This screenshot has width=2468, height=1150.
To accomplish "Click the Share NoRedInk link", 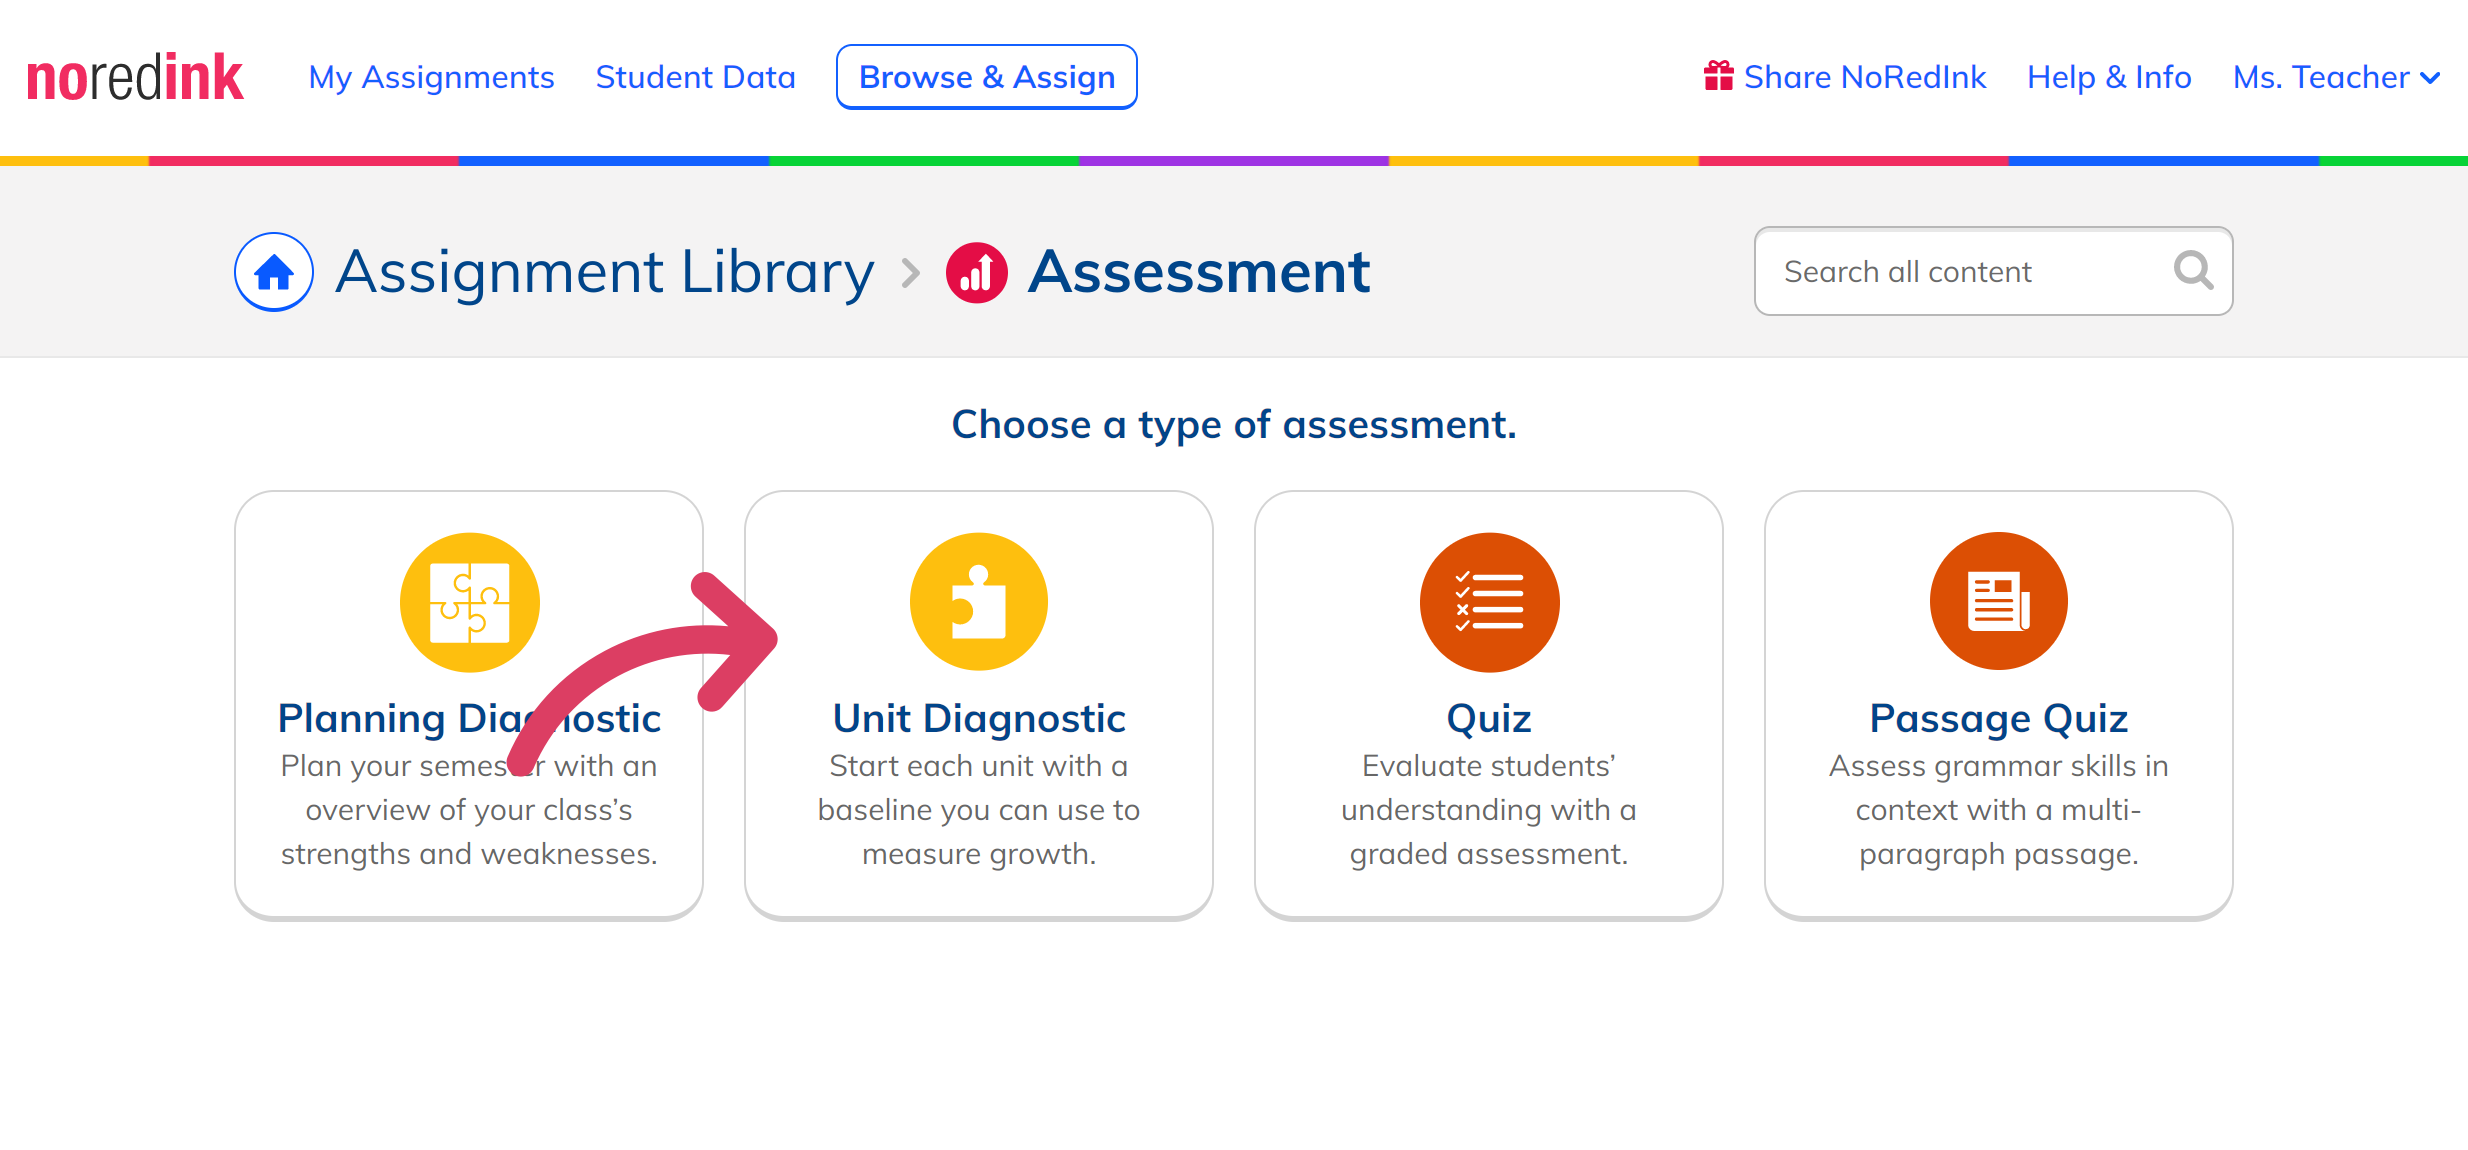I will 1865,77.
